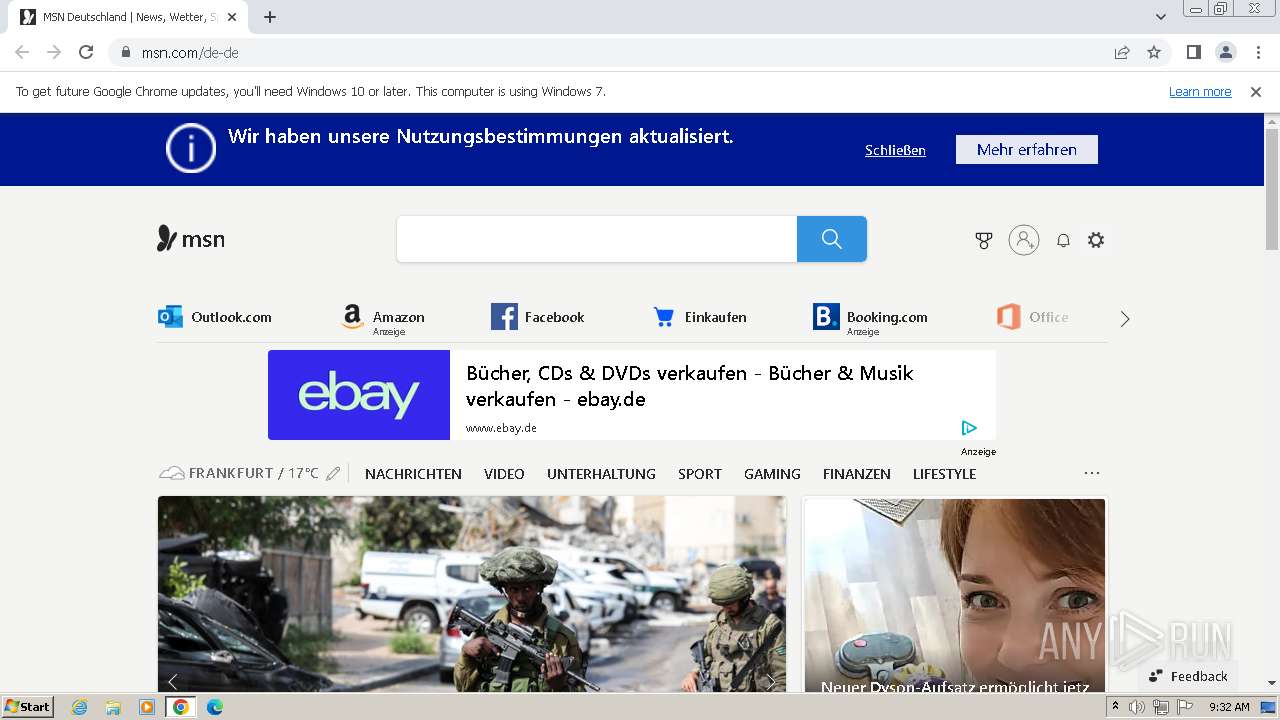Select the GAMING tab

[772, 474]
